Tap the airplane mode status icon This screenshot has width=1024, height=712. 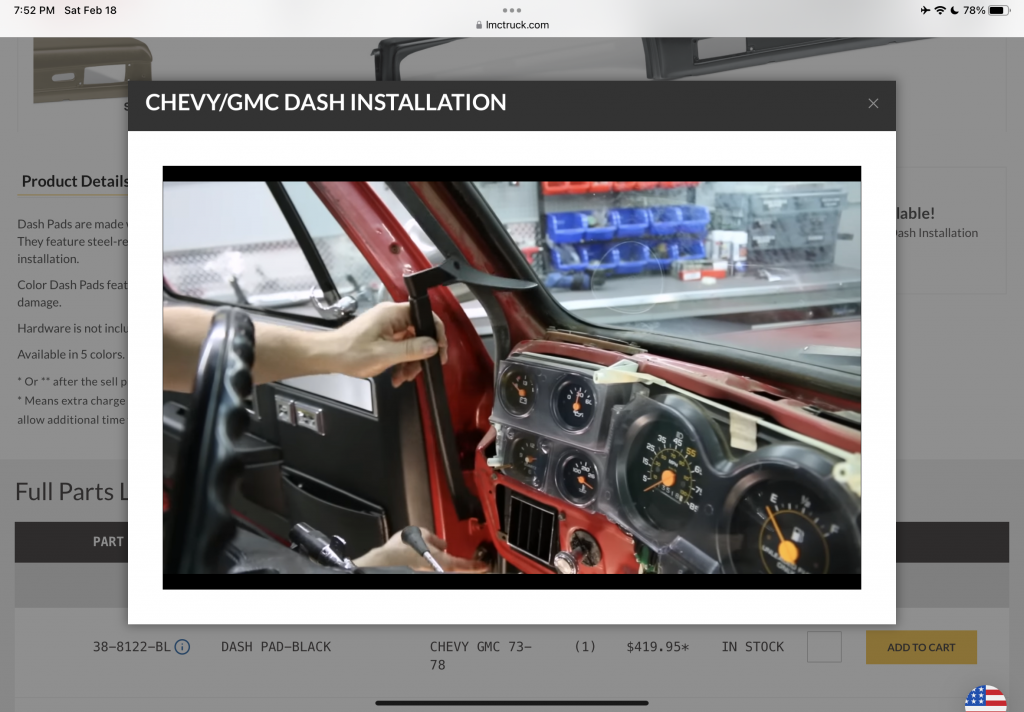925,10
